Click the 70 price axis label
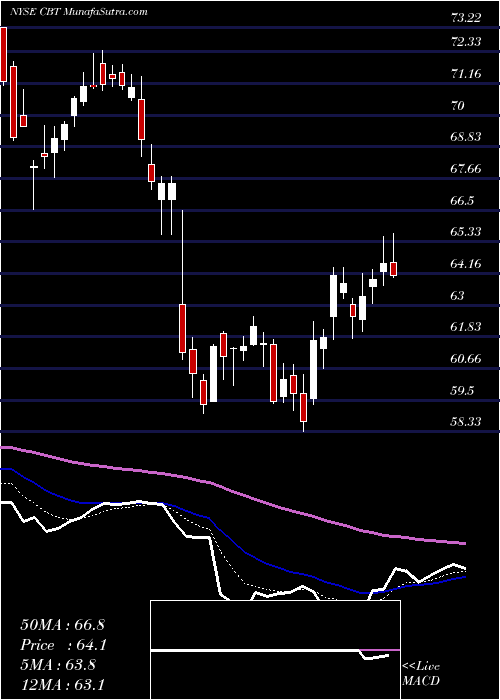 tap(458, 105)
